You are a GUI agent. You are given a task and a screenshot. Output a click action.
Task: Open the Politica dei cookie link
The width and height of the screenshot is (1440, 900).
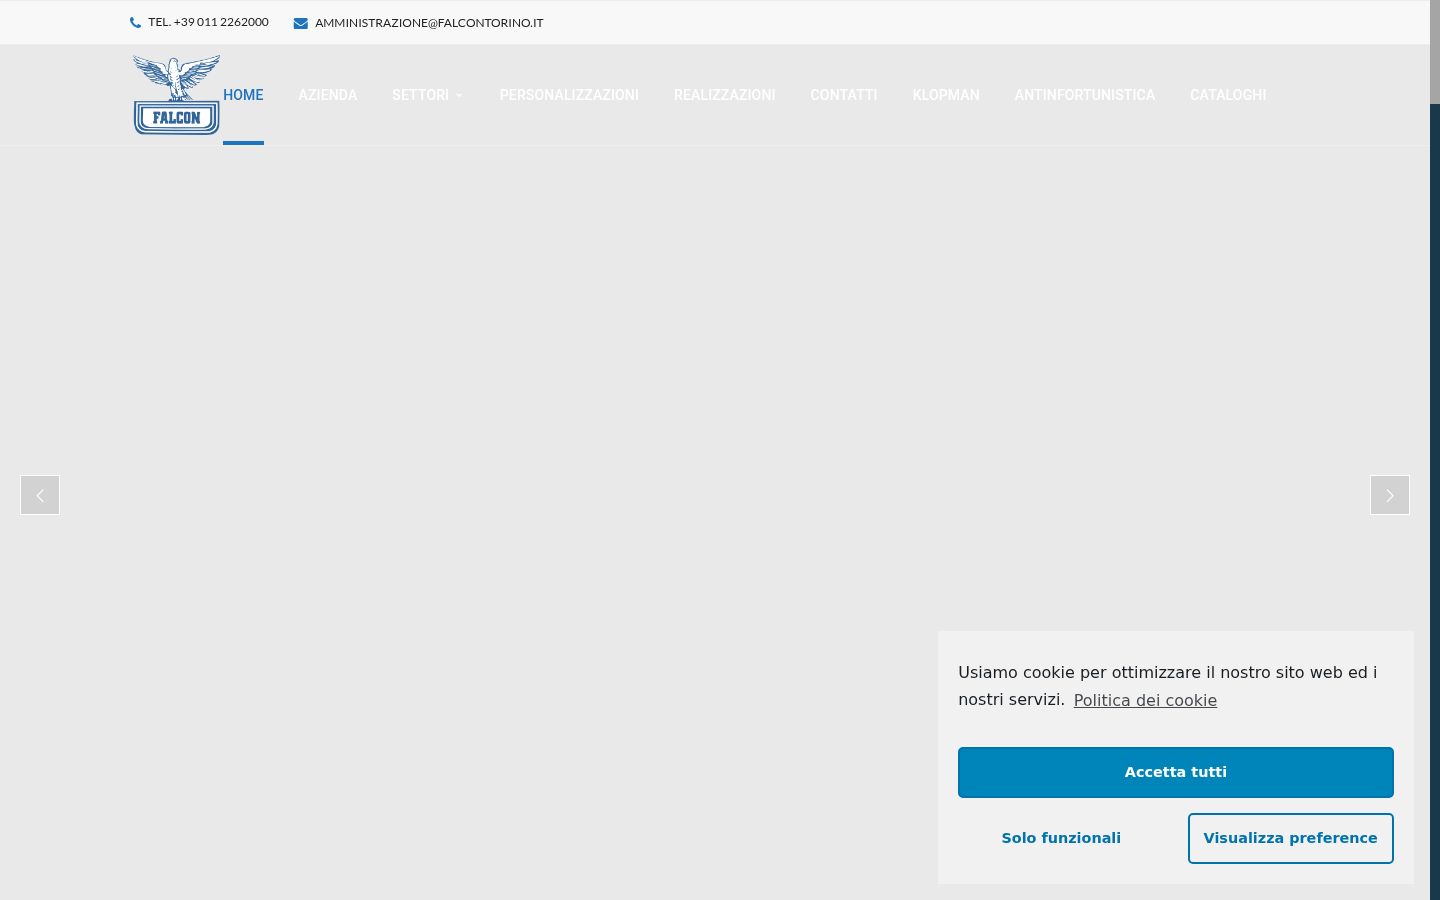(1145, 700)
